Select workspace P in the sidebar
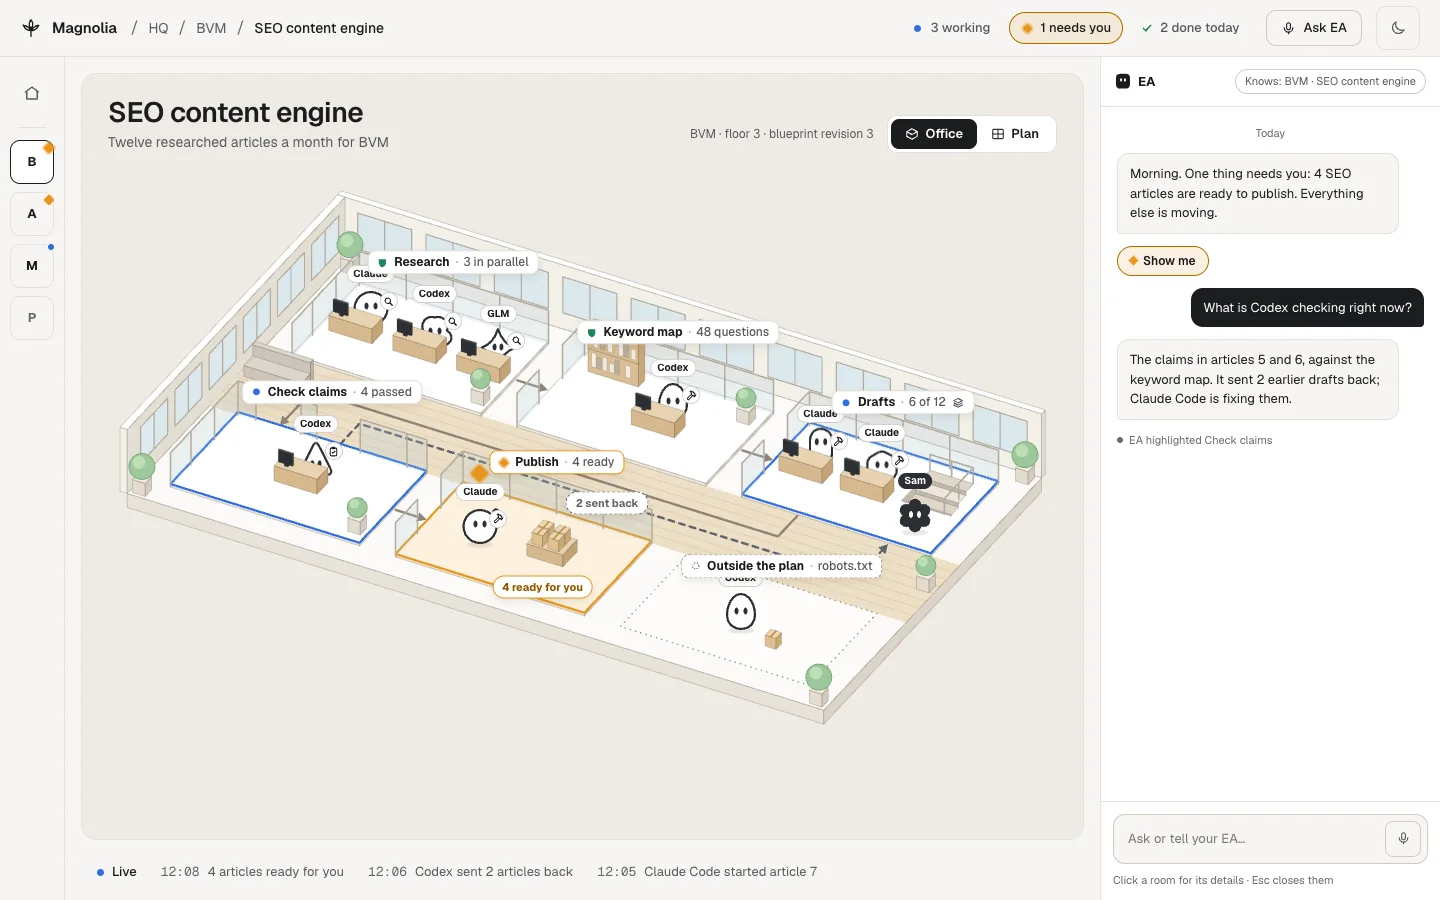The height and width of the screenshot is (900, 1440). point(32,318)
